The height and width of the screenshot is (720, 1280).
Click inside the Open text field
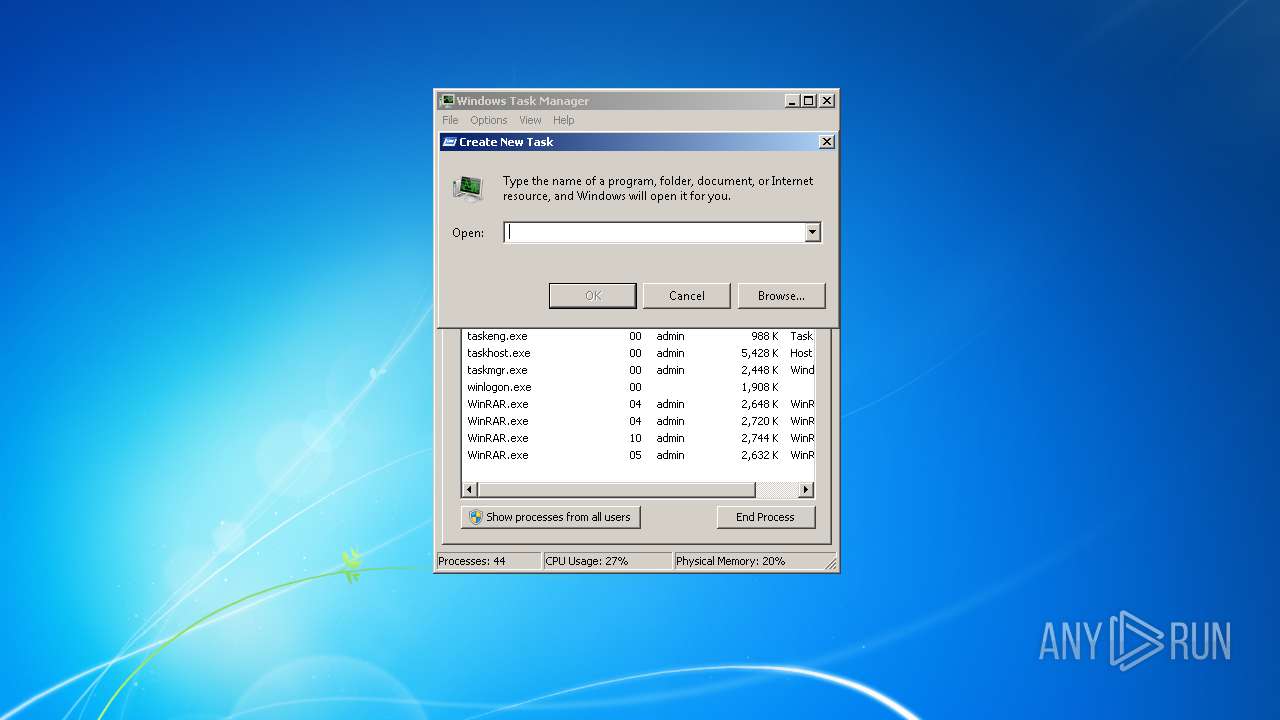coord(654,232)
